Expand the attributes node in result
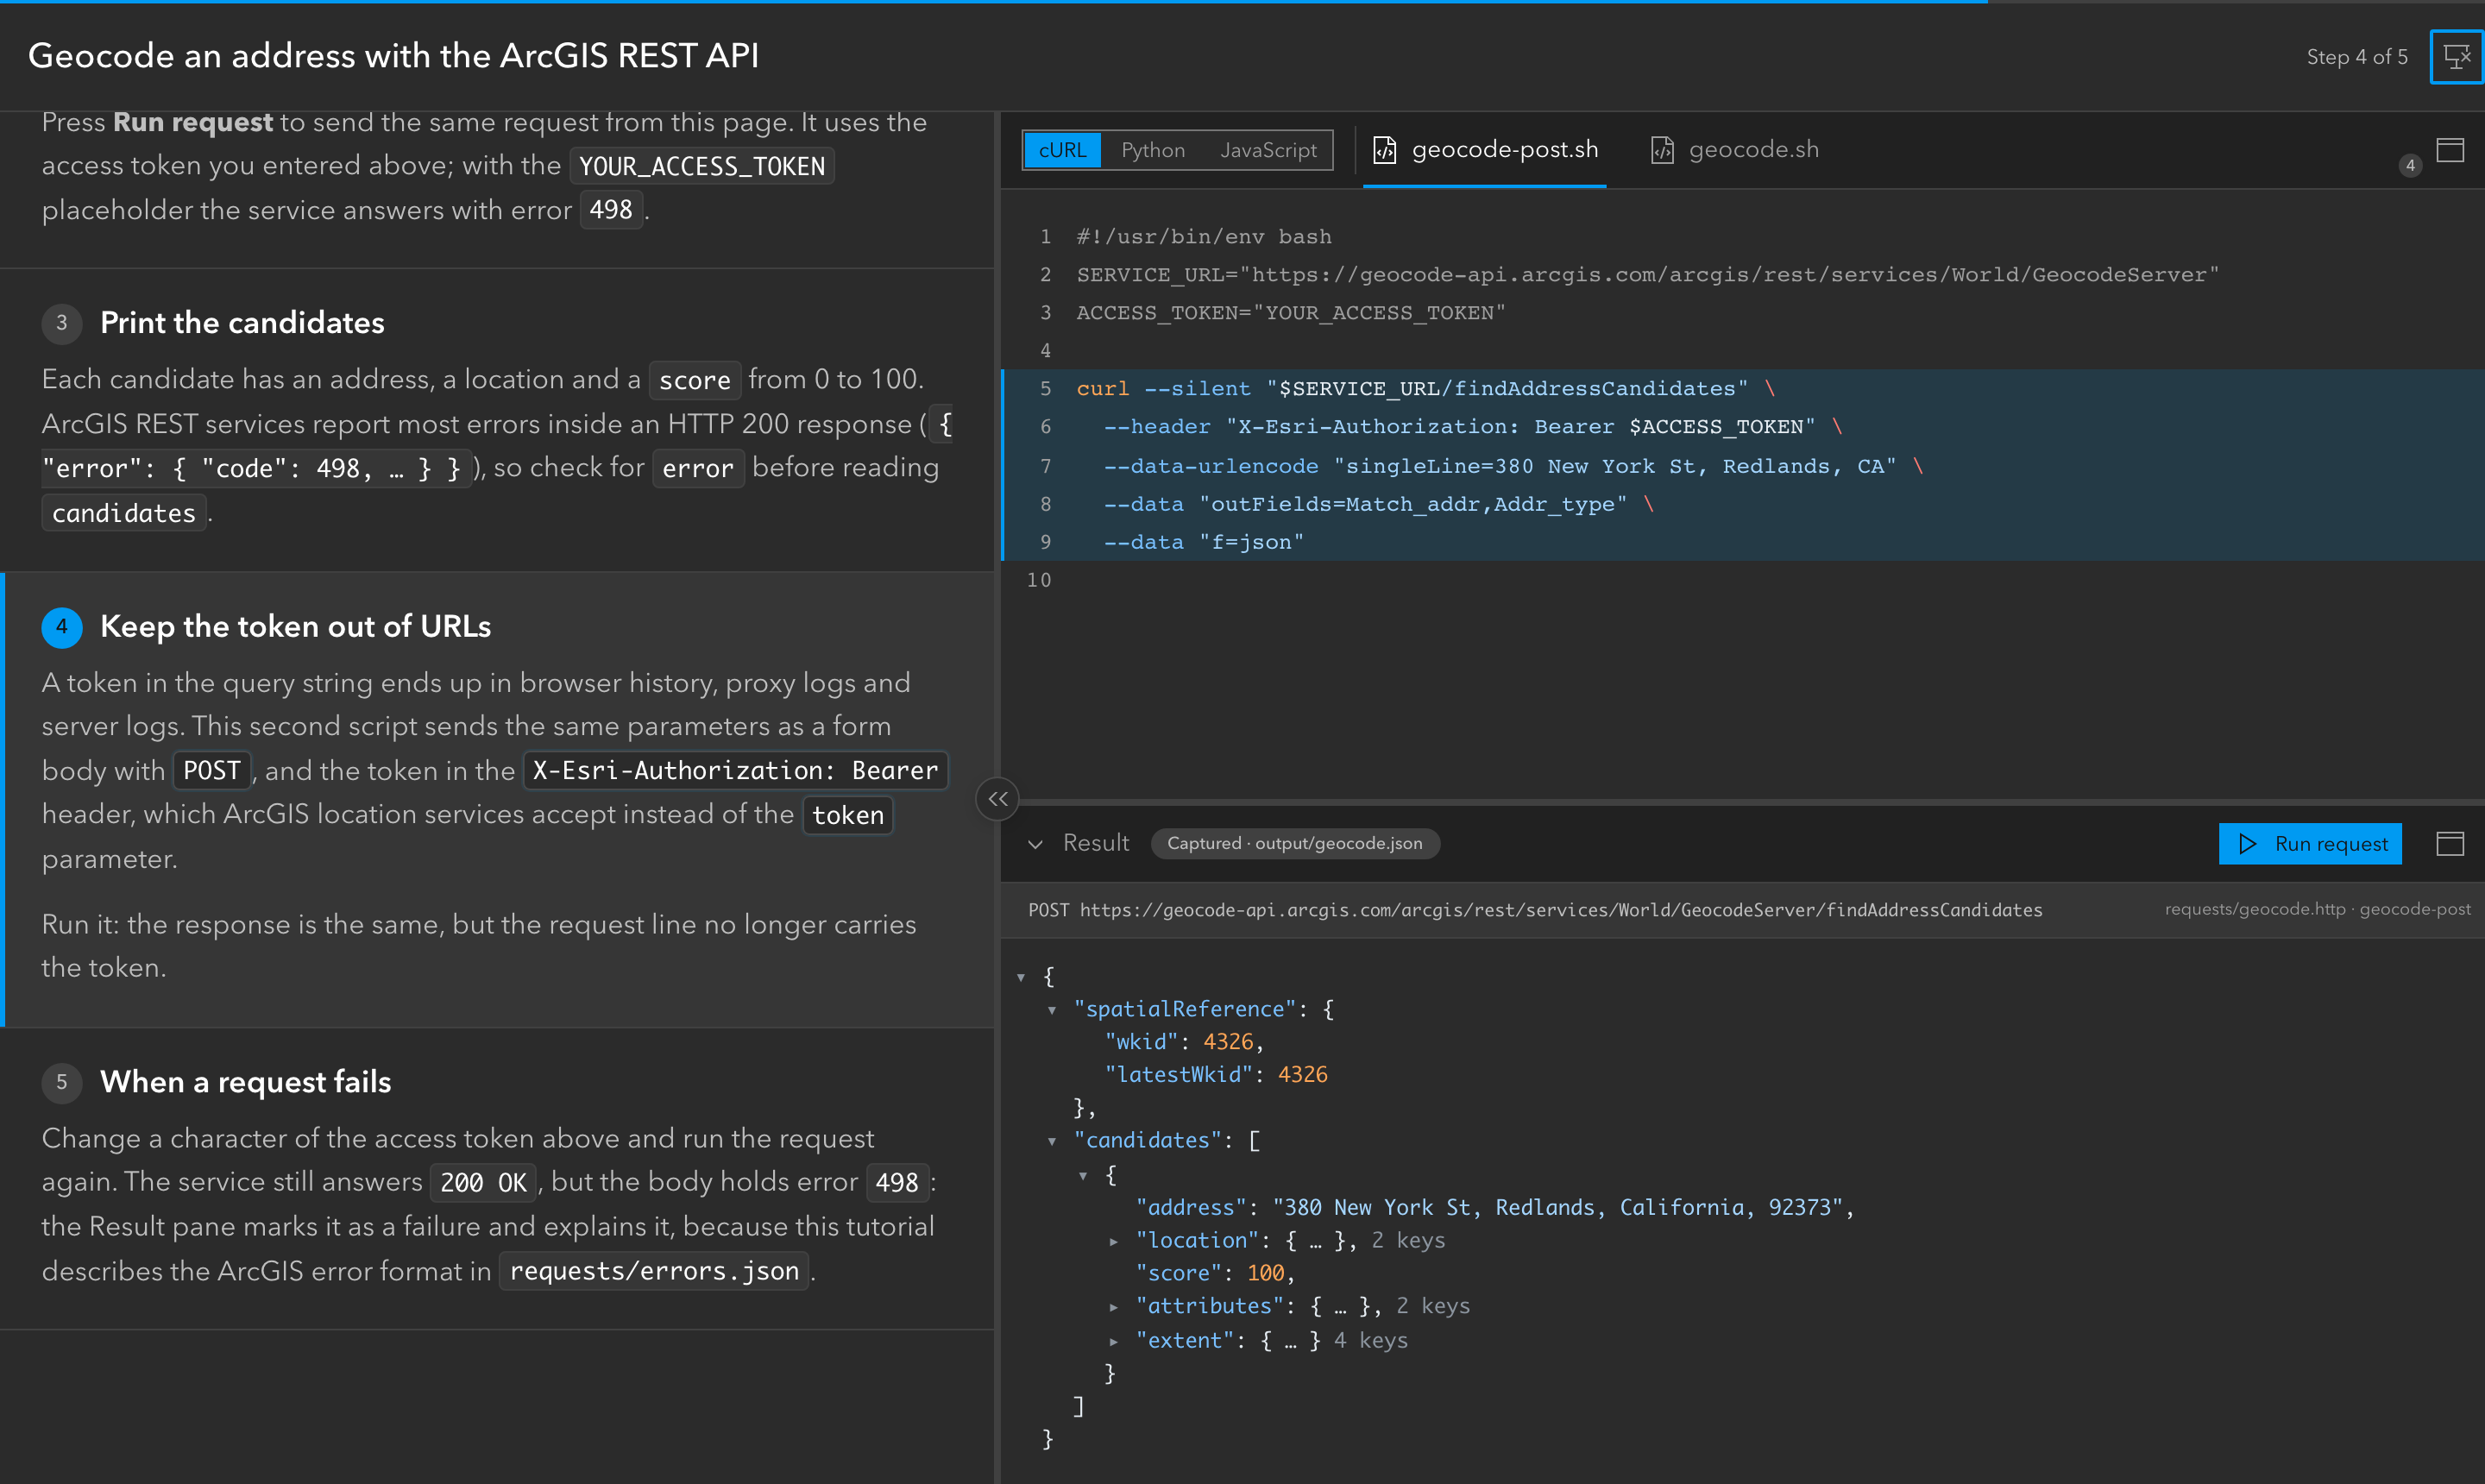The image size is (2485, 1484). (x=1114, y=1307)
